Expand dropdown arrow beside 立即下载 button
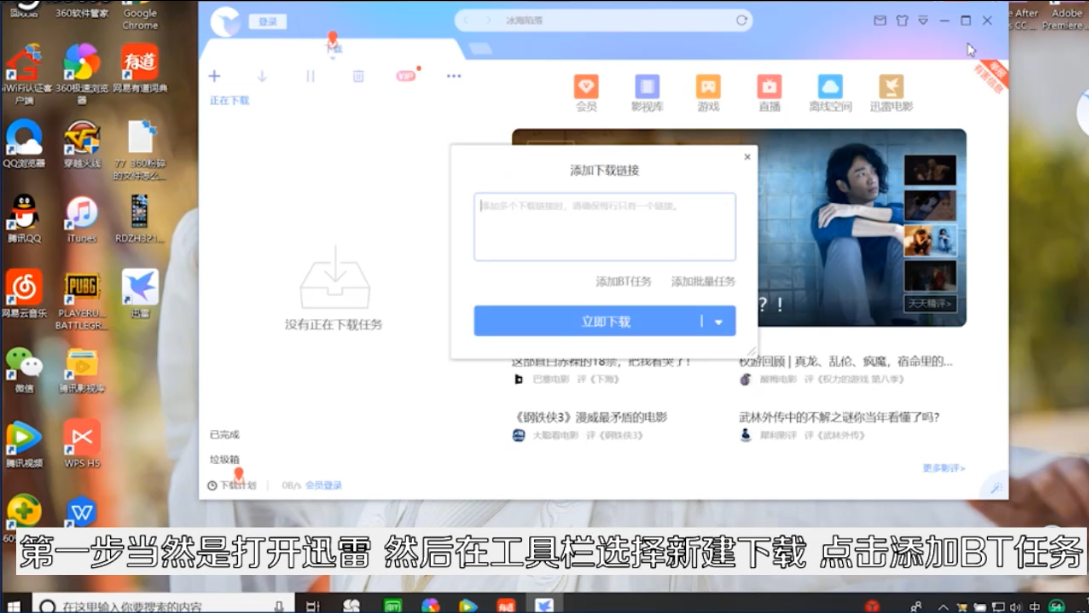Image resolution: width=1089 pixels, height=613 pixels. (719, 322)
